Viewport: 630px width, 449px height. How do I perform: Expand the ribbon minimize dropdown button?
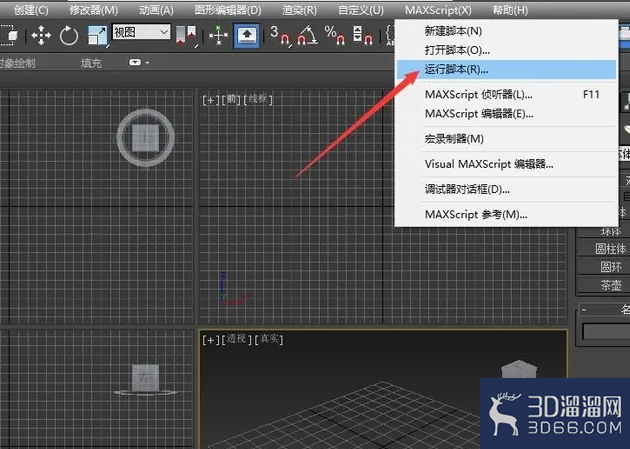(x=139, y=63)
